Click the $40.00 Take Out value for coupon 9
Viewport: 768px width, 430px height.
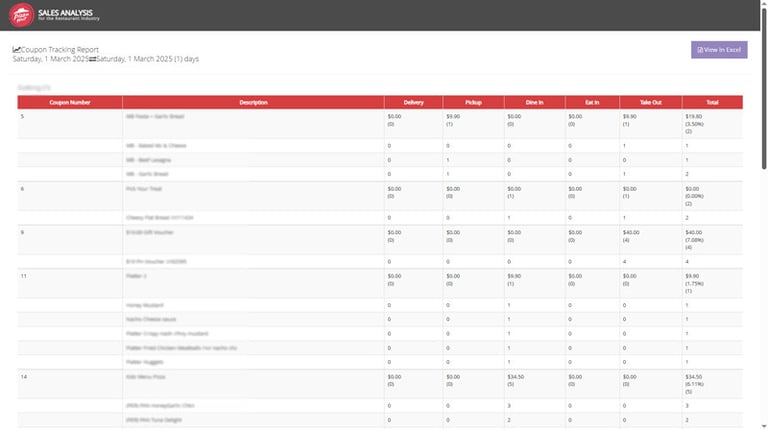650,240
